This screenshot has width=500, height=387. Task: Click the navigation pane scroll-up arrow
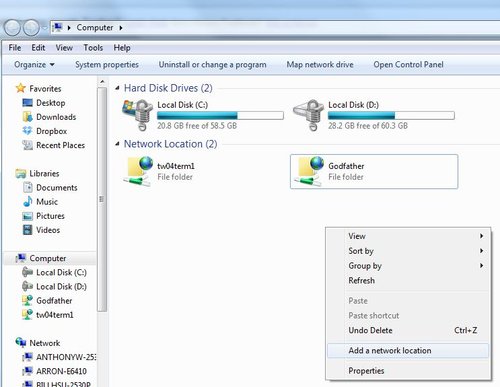[x=102, y=82]
